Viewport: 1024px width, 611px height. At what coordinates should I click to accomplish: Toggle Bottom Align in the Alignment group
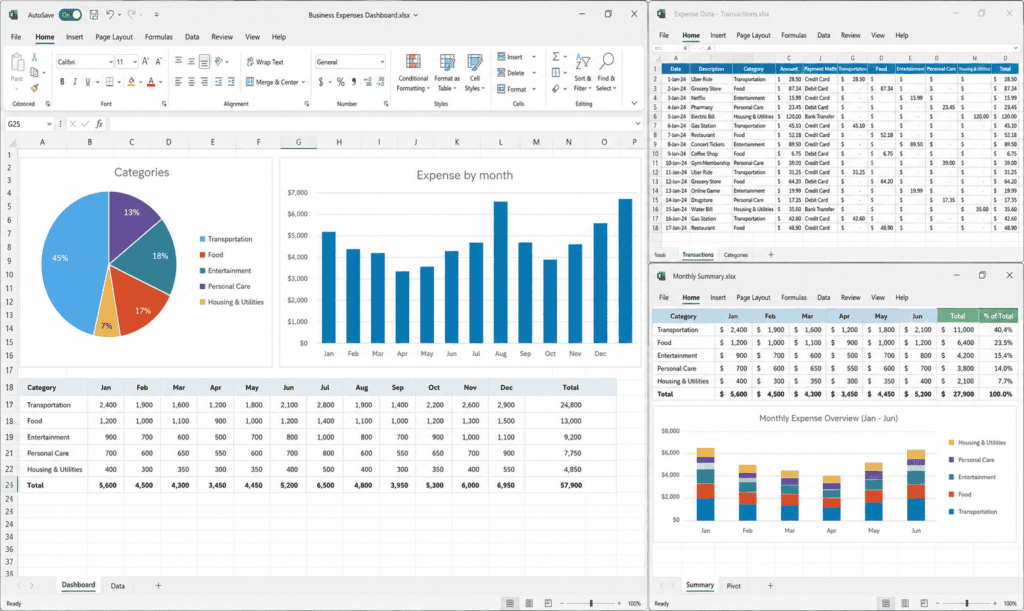(x=204, y=61)
